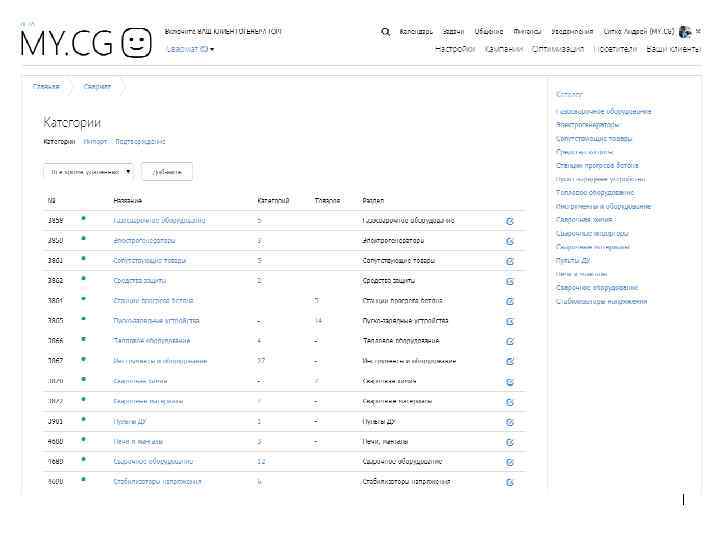
Task: Click edit icon for Пульты ДУ row
Action: (x=510, y=421)
